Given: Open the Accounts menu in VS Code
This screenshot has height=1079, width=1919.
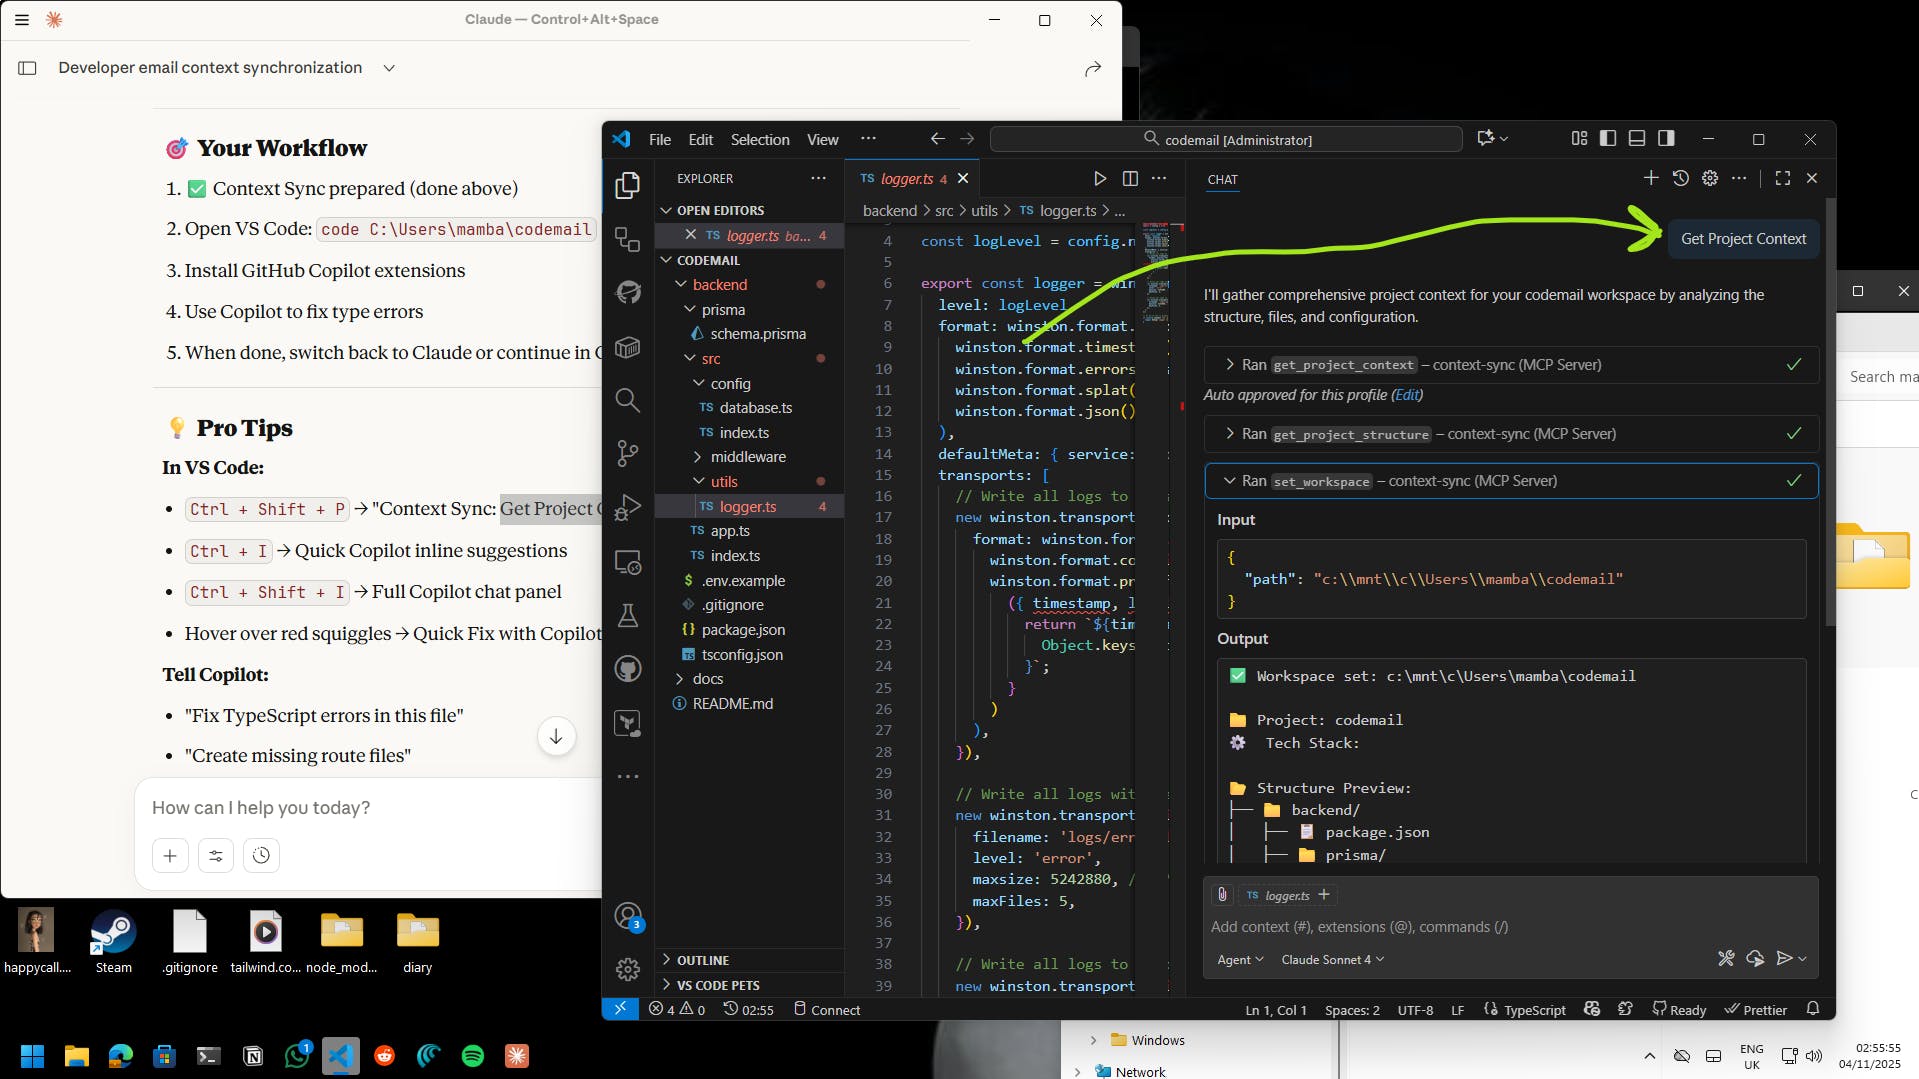Looking at the screenshot, I should coord(627,915).
